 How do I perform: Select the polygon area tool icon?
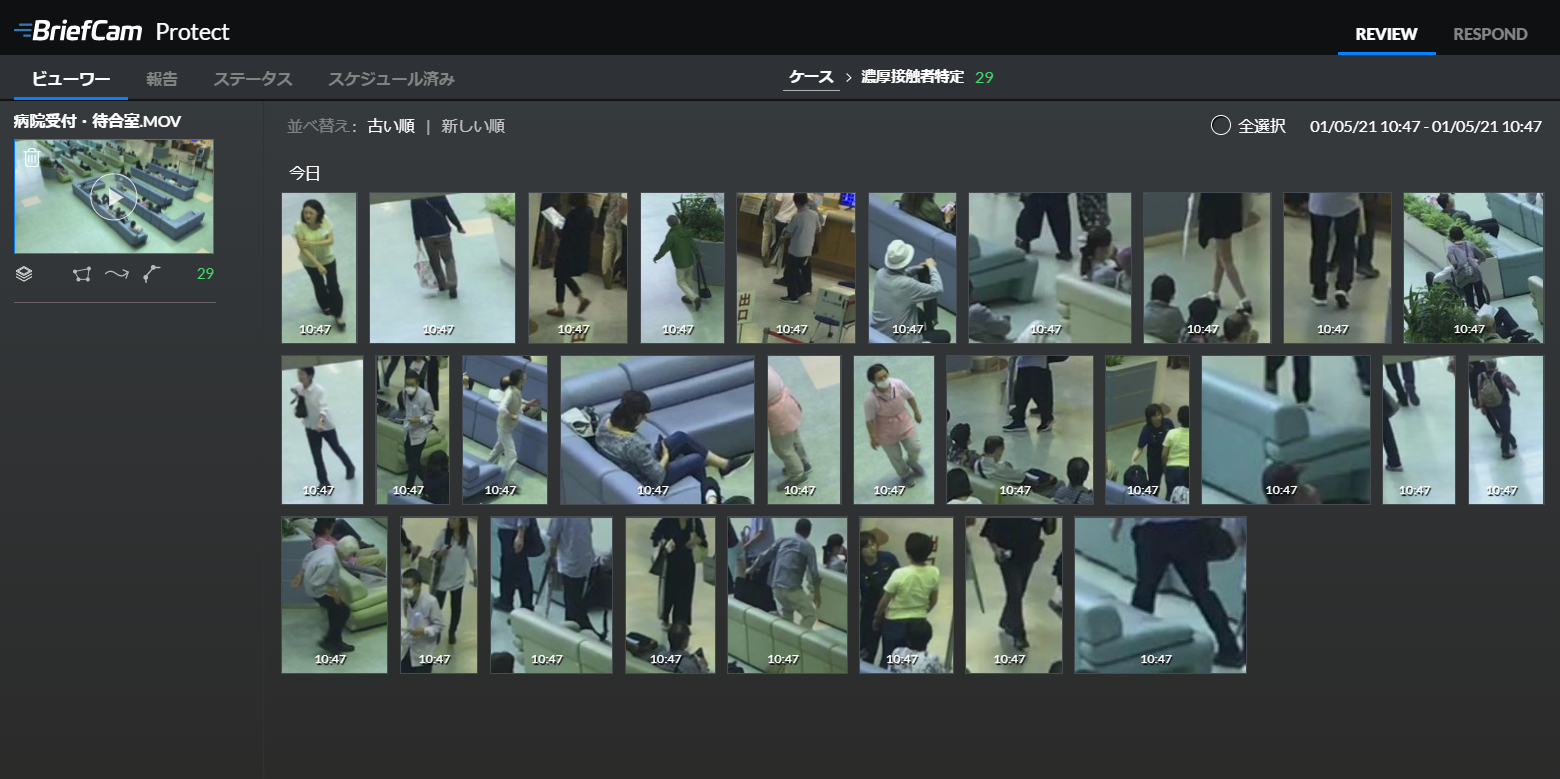click(82, 274)
